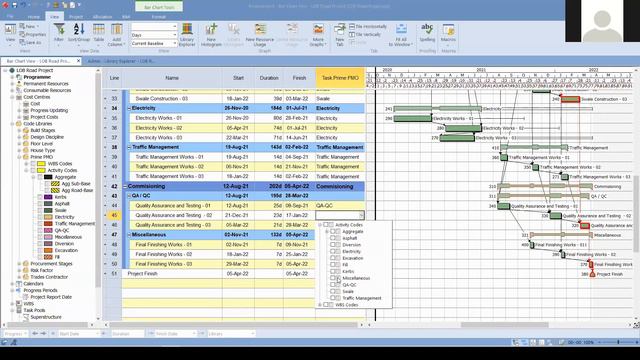Switch to the Home ribbon tab
The height and width of the screenshot is (360, 640).
coord(34,17)
